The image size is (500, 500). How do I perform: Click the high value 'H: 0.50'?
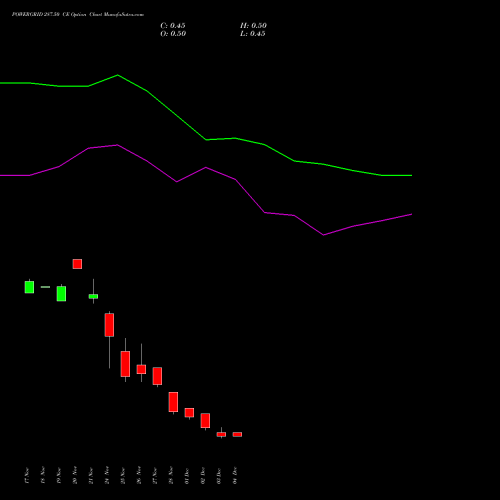click(x=253, y=26)
